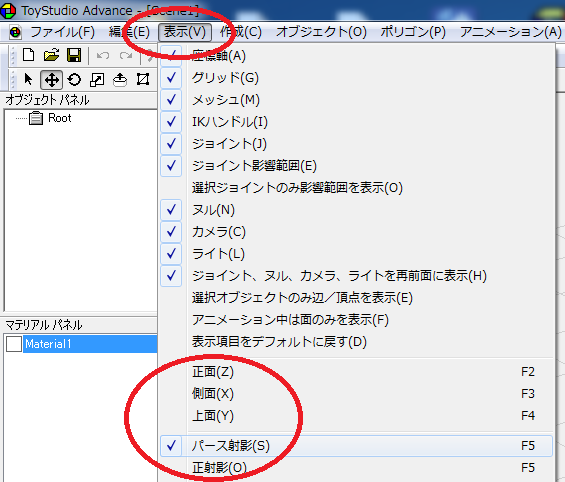Click the Save floppy disk icon
Viewport: 565px width, 482px height.
tap(74, 55)
